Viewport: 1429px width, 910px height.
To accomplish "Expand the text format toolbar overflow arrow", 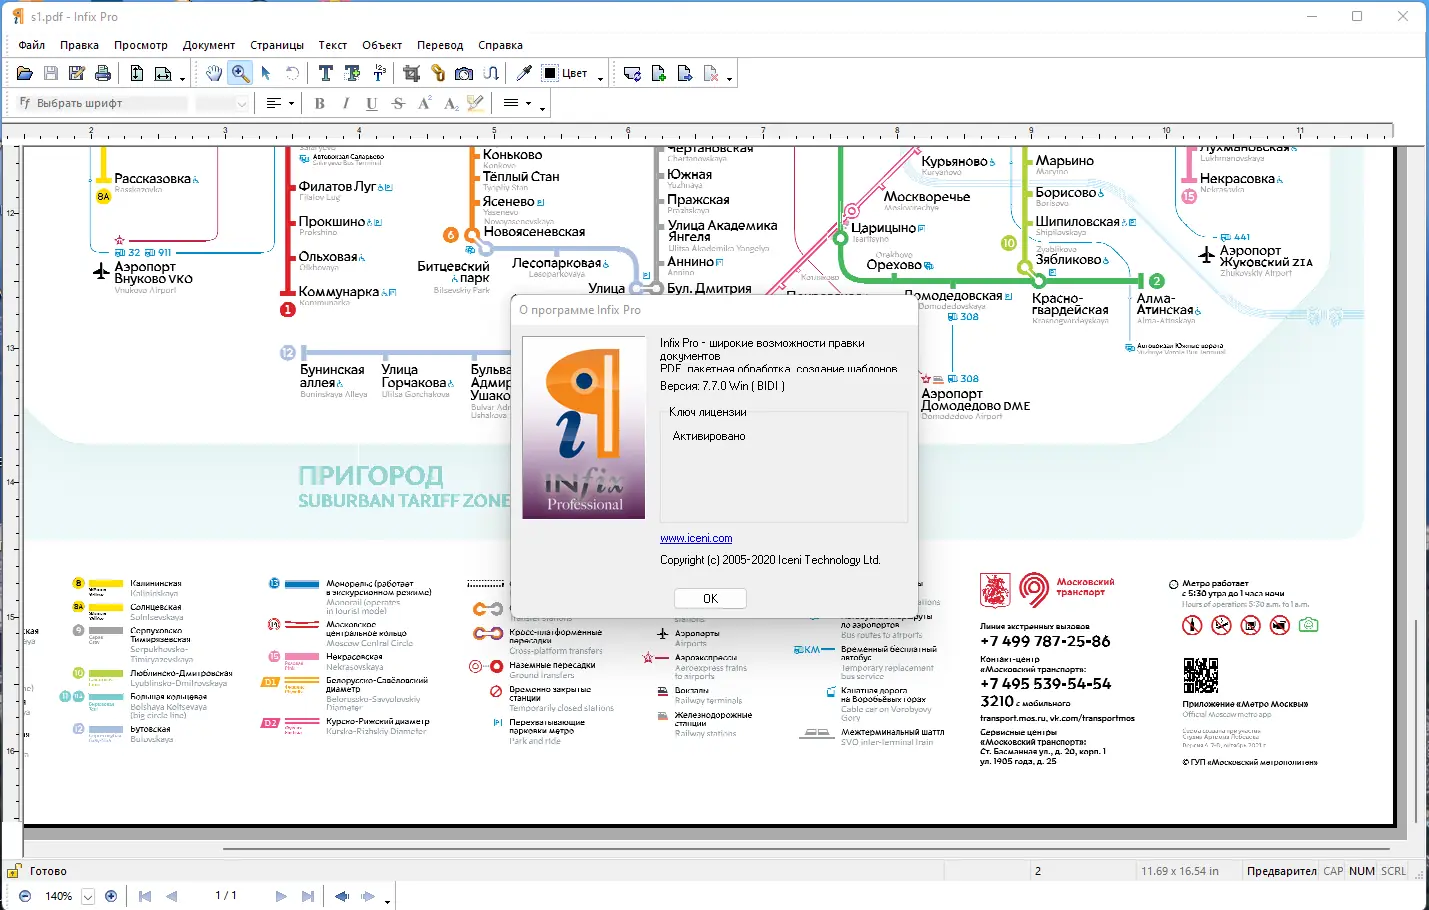I will point(542,108).
